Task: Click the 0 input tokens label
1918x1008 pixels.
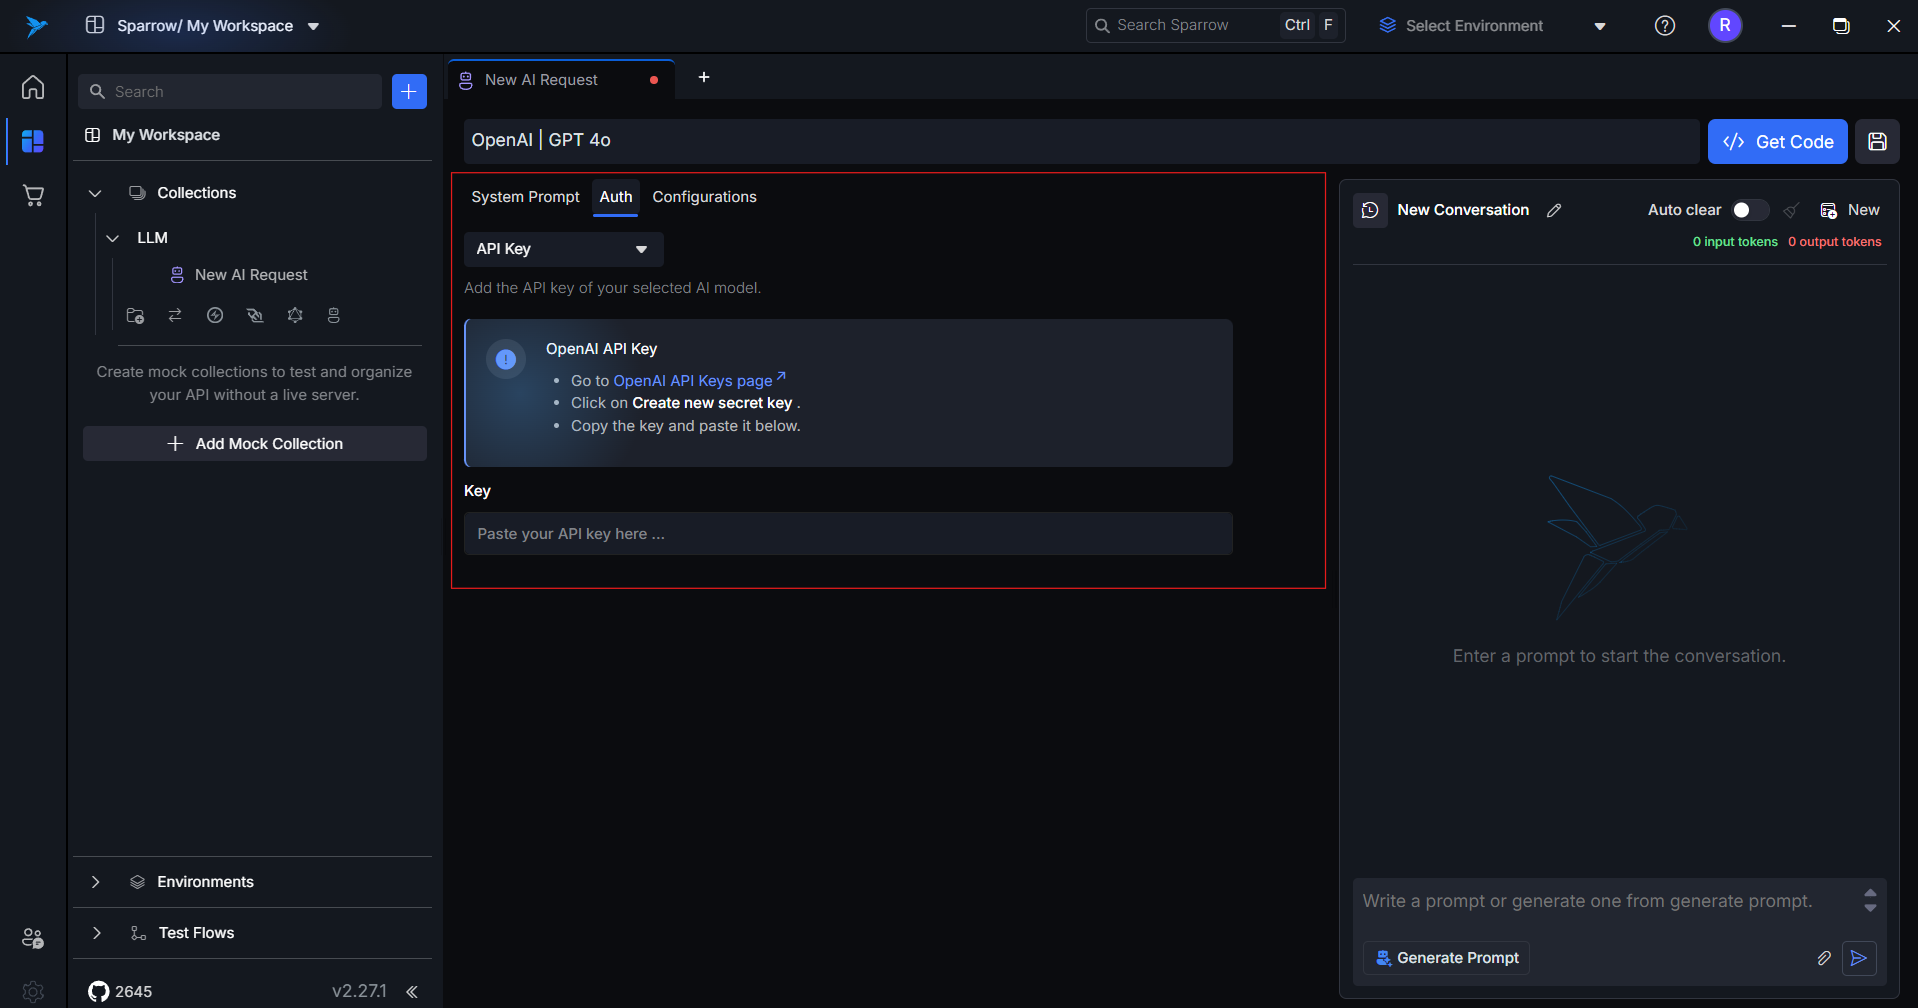Action: click(1735, 242)
